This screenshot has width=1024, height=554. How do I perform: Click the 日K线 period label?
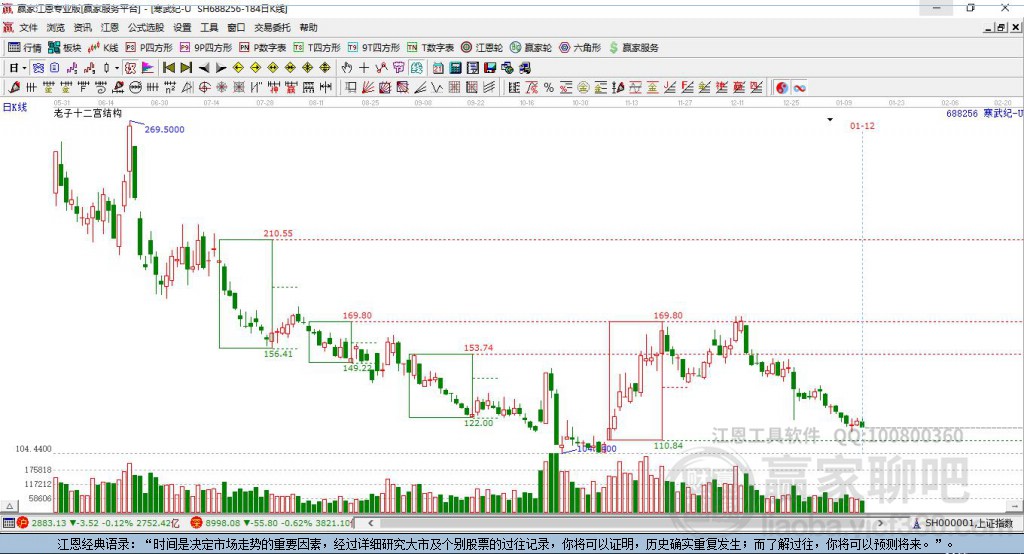tap(15, 107)
